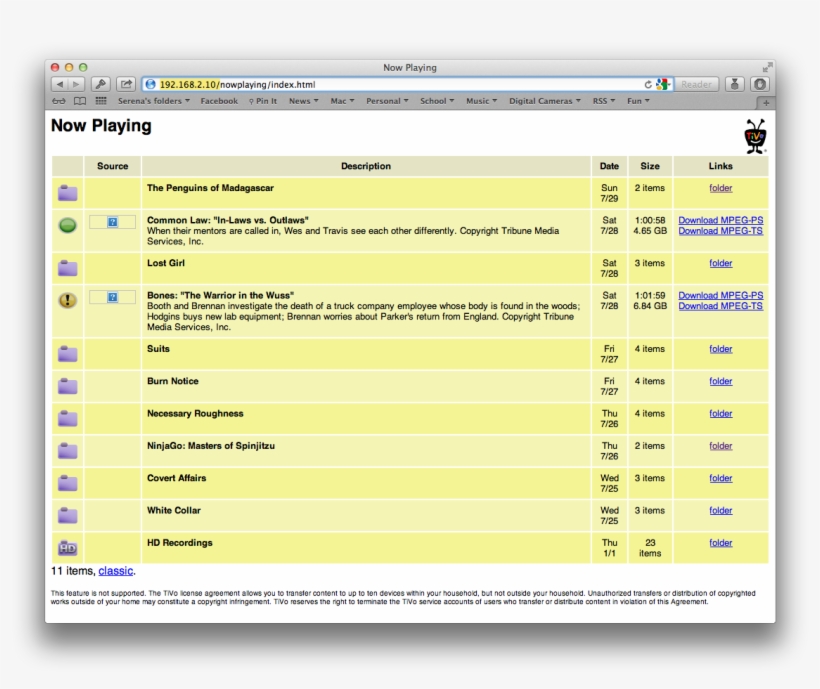Click the Pin It bookmarklet
The width and height of the screenshot is (820, 689).
pos(263,101)
